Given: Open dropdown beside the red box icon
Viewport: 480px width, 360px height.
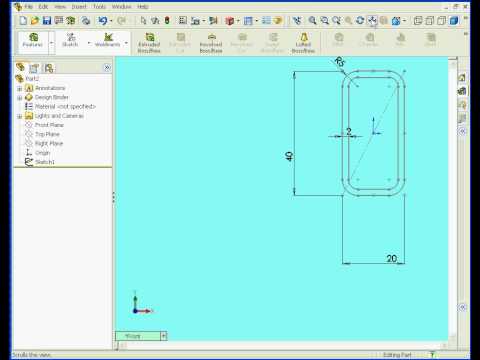Looking at the screenshot, I should [238, 21].
